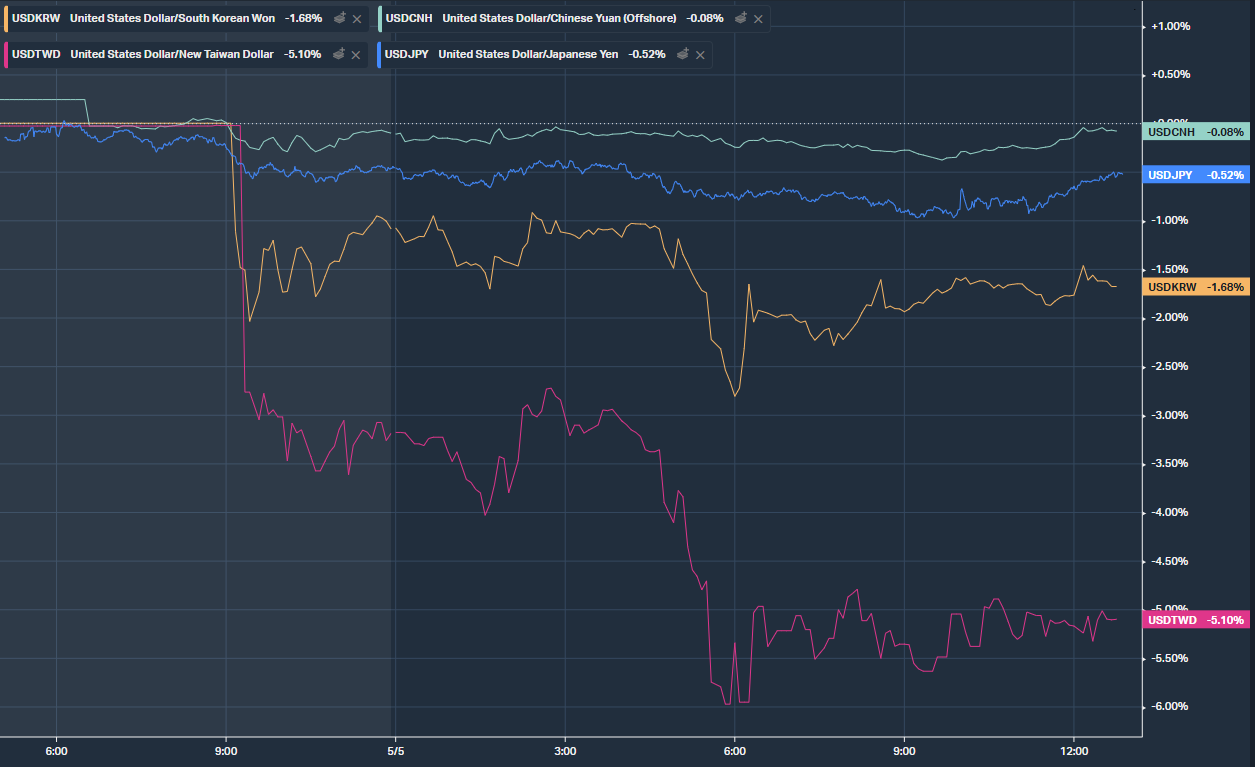
Task: Click the layers icon for USDCNH
Action: point(740,18)
